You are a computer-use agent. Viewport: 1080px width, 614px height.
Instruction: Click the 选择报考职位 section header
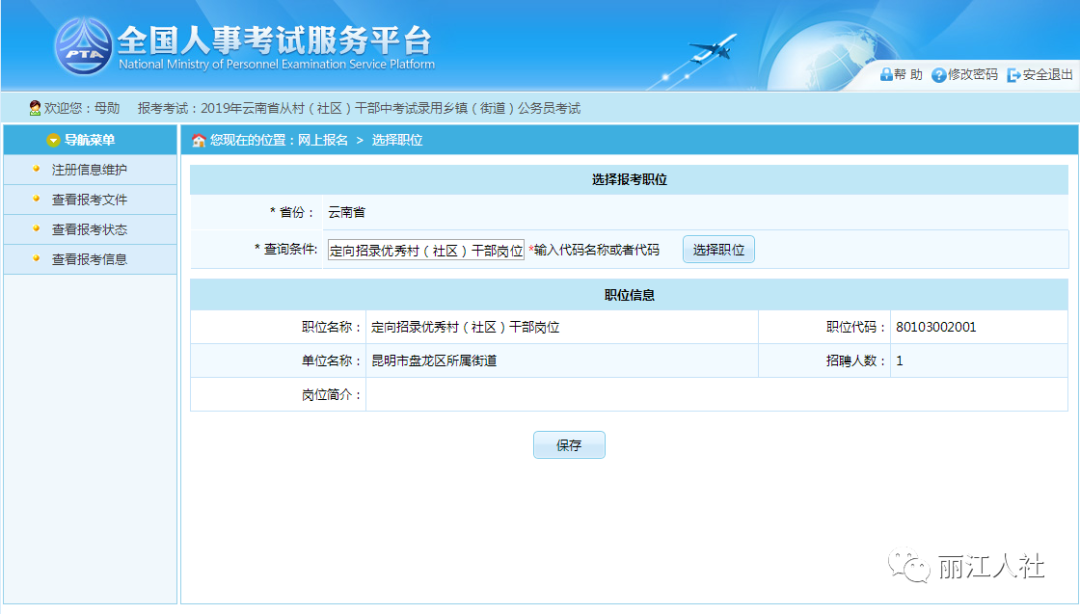click(629, 180)
